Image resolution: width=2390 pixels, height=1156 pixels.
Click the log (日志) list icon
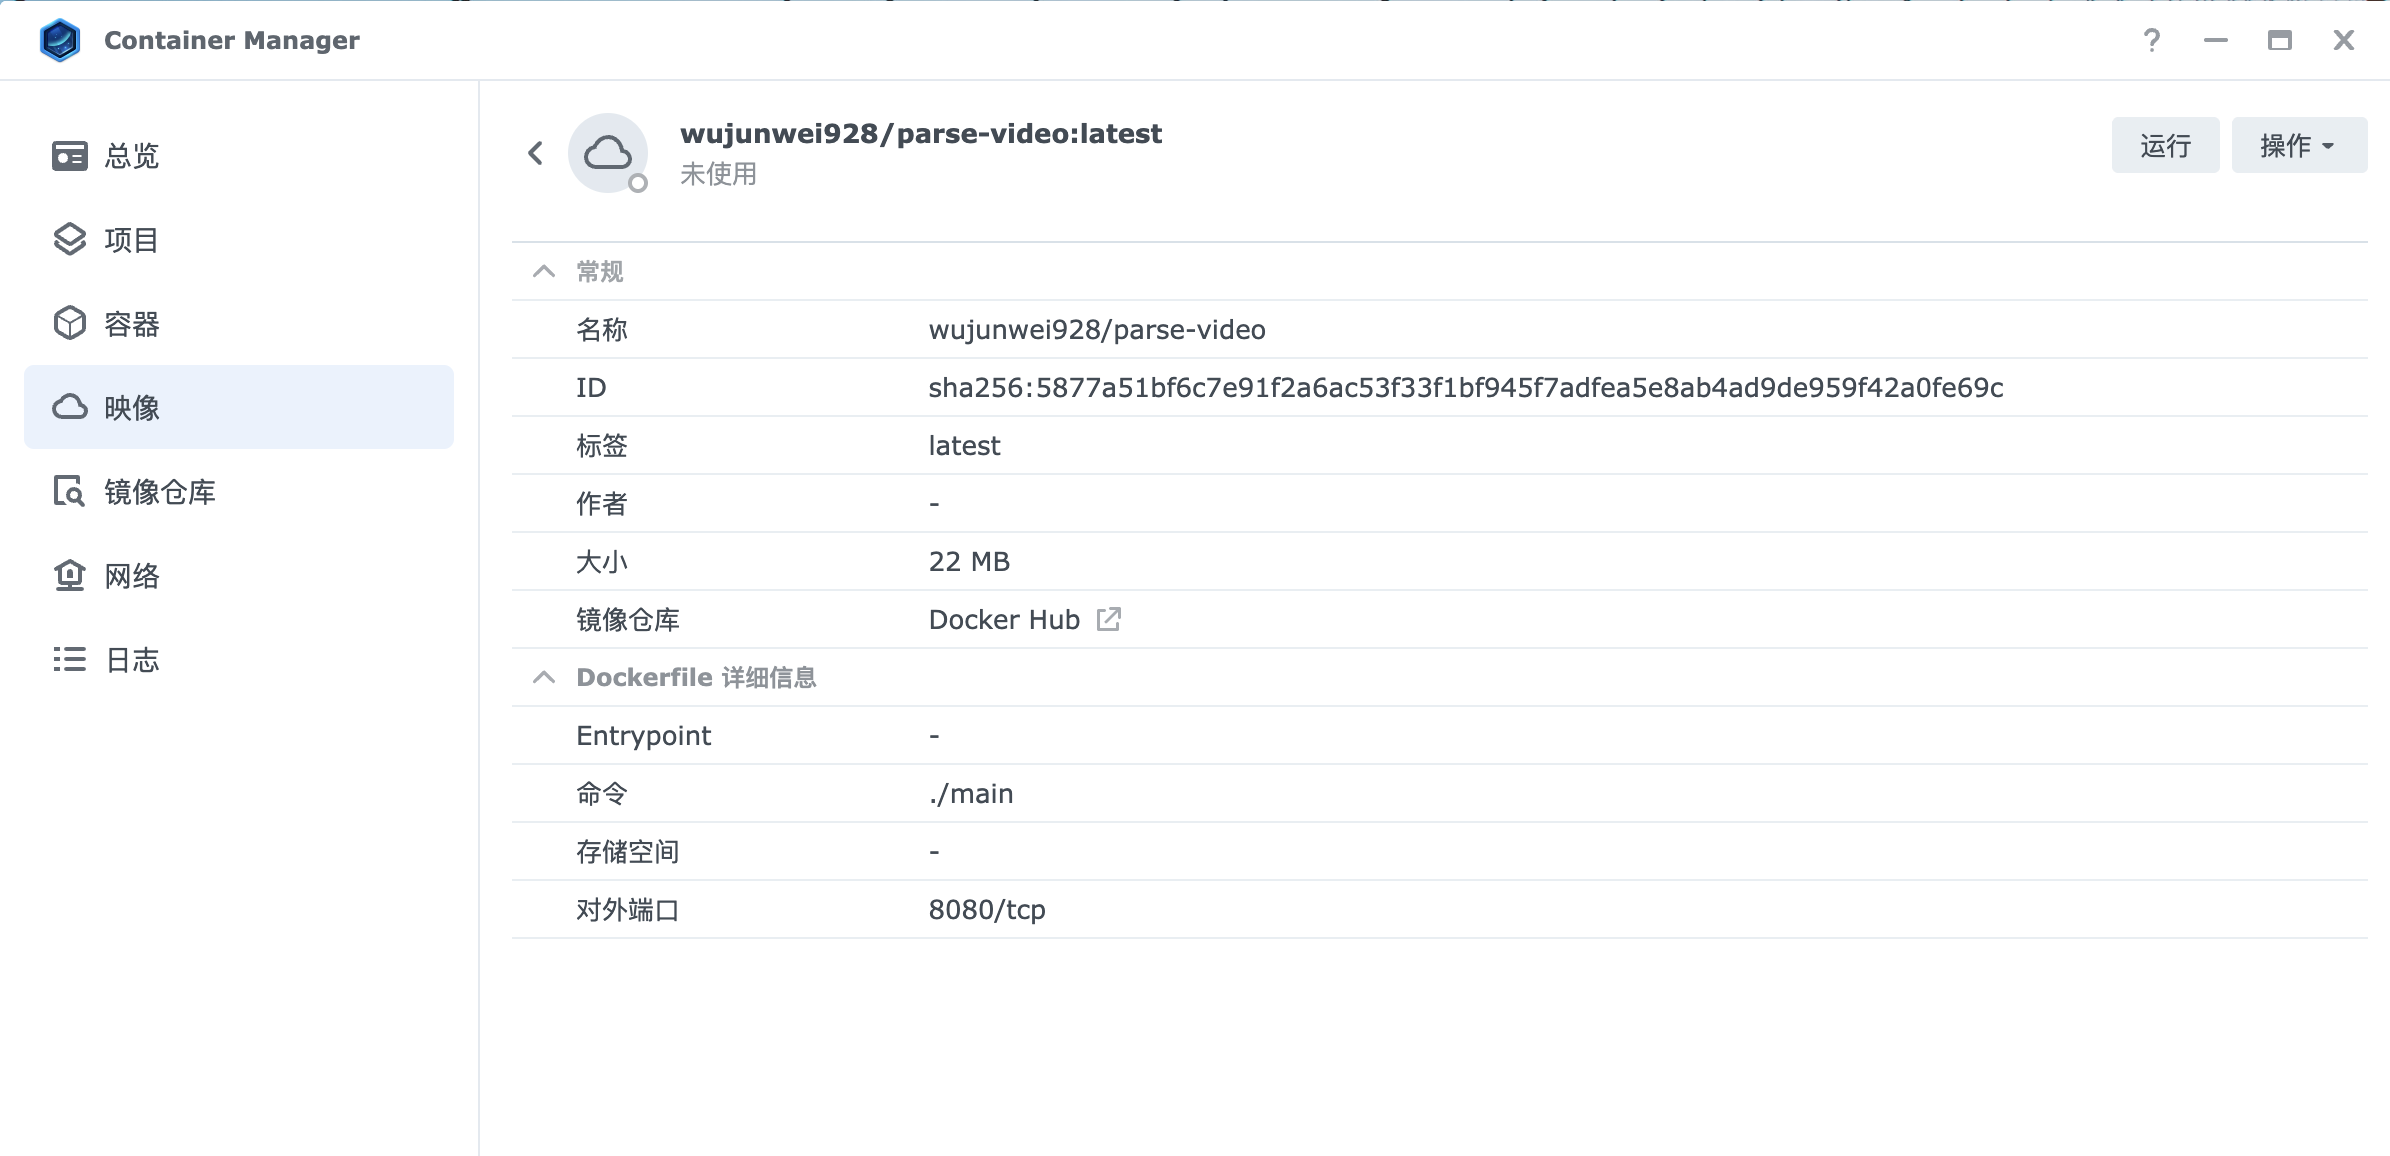coord(69,660)
